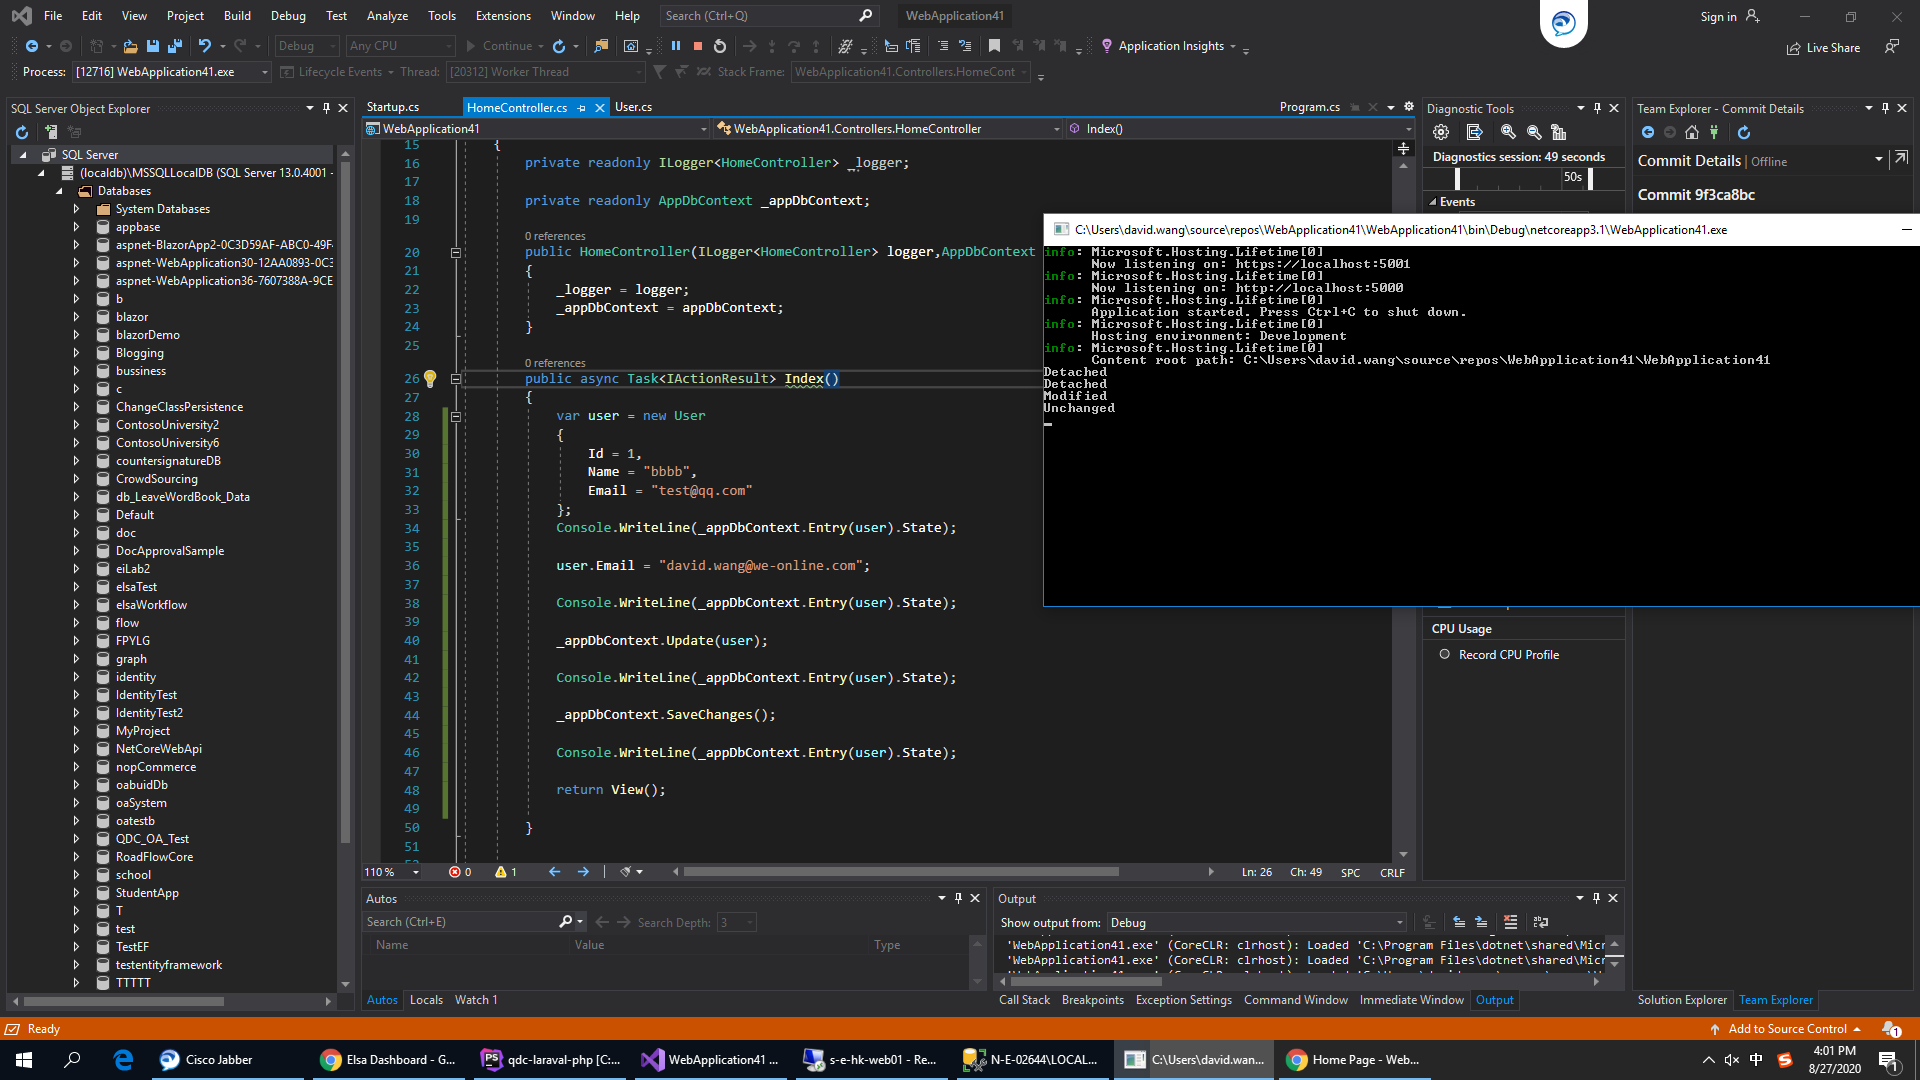Pause debugging with the Break All button

click(x=676, y=46)
